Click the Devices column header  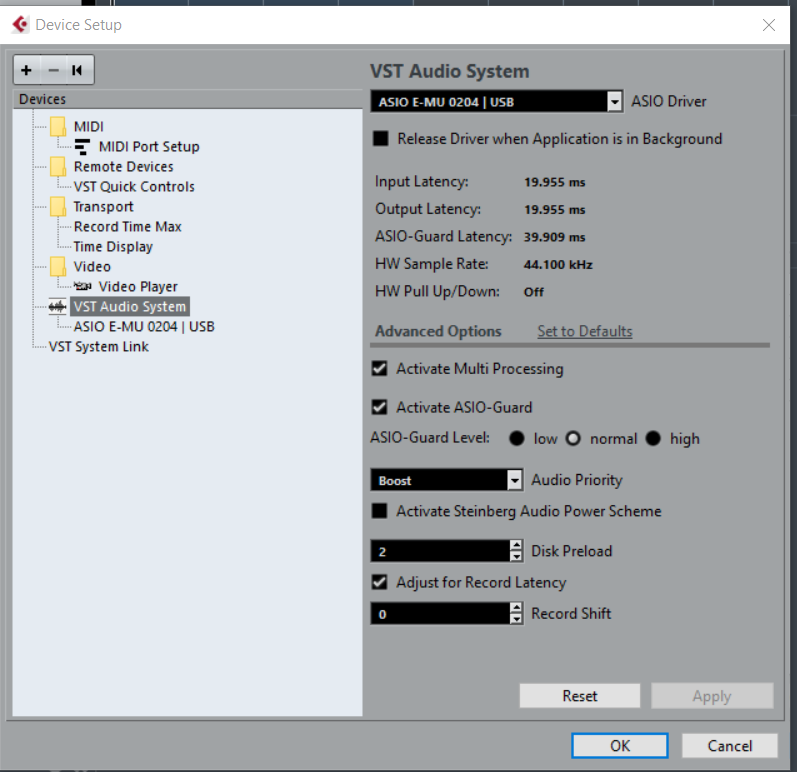(187, 99)
